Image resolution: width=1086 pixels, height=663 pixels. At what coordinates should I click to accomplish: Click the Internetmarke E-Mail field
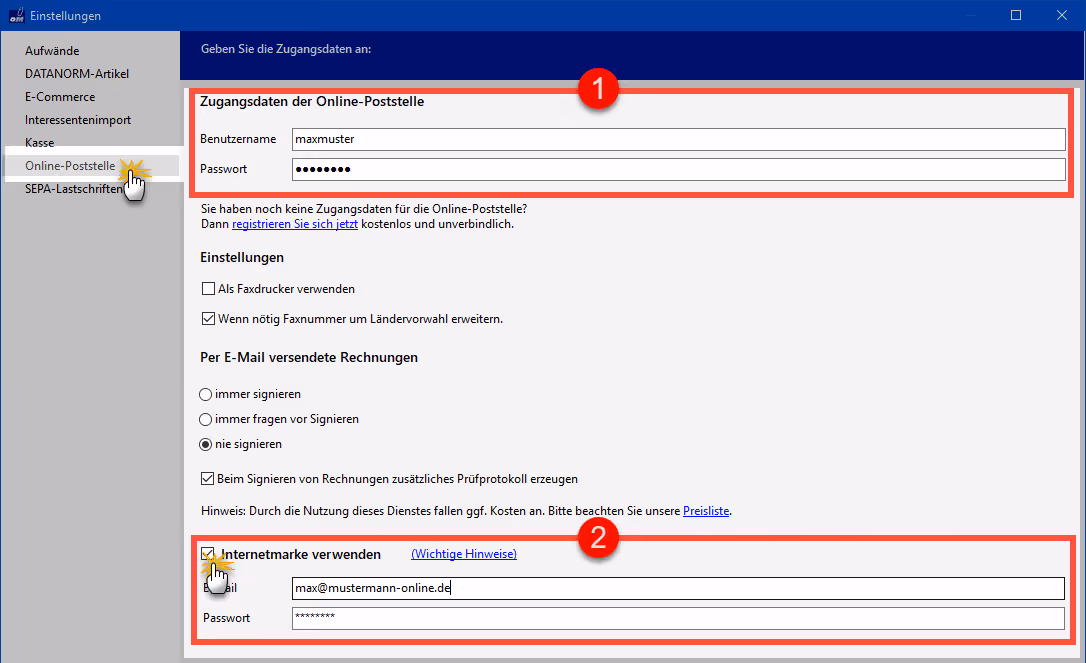(678, 588)
